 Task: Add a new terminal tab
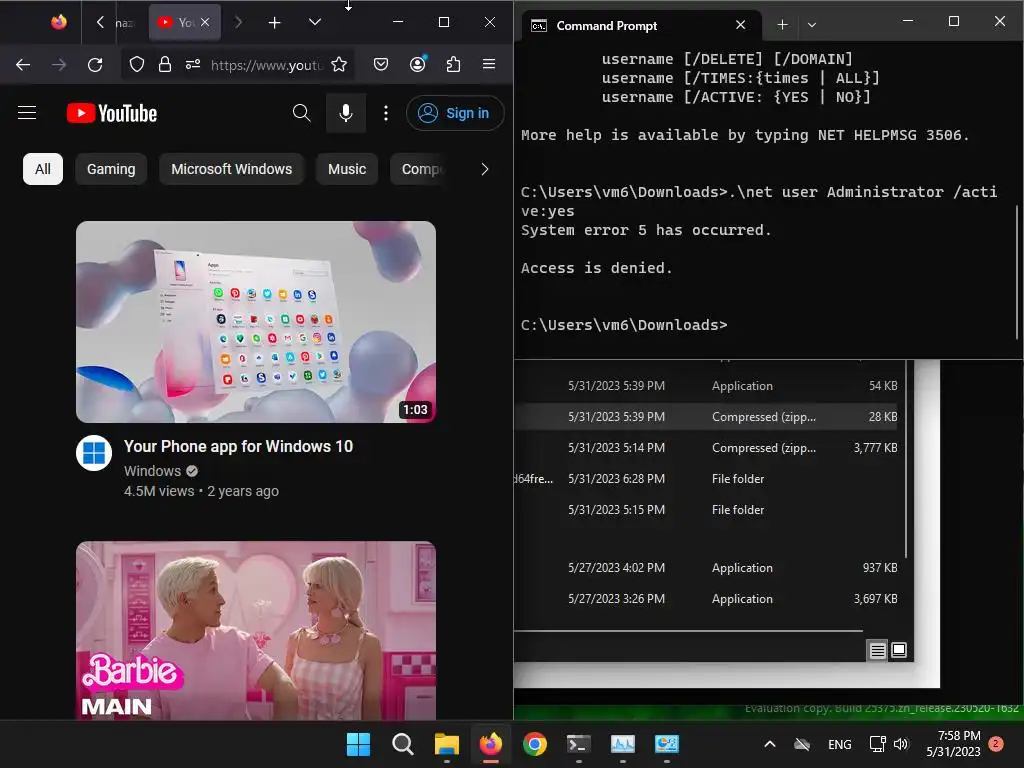(x=782, y=25)
